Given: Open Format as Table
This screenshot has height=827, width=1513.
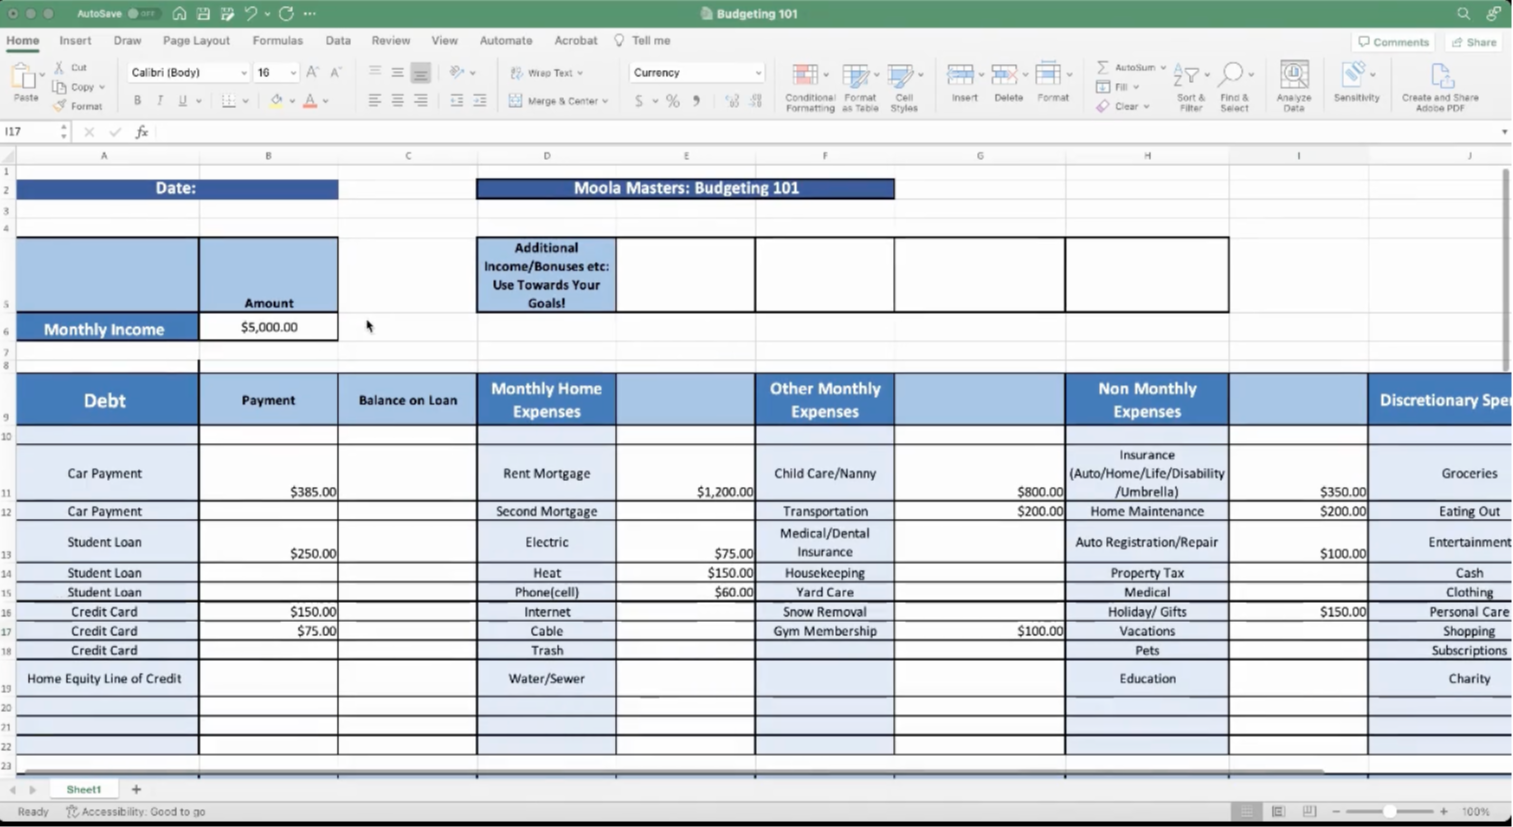Looking at the screenshot, I should [x=857, y=77].
